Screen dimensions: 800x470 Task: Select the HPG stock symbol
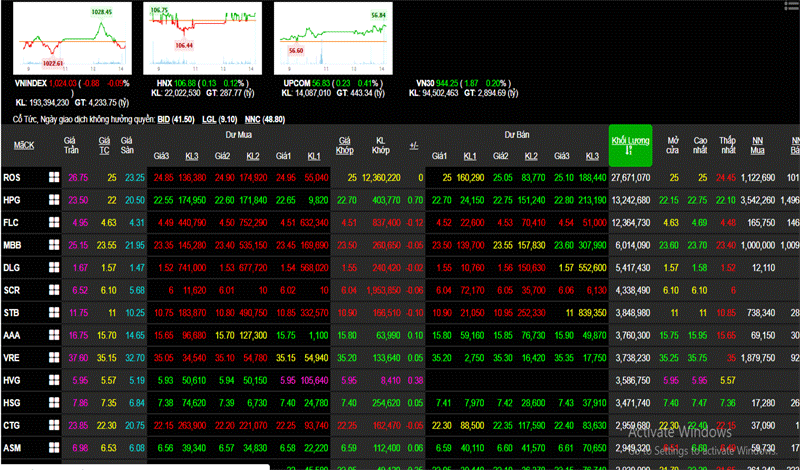pyautogui.click(x=12, y=201)
